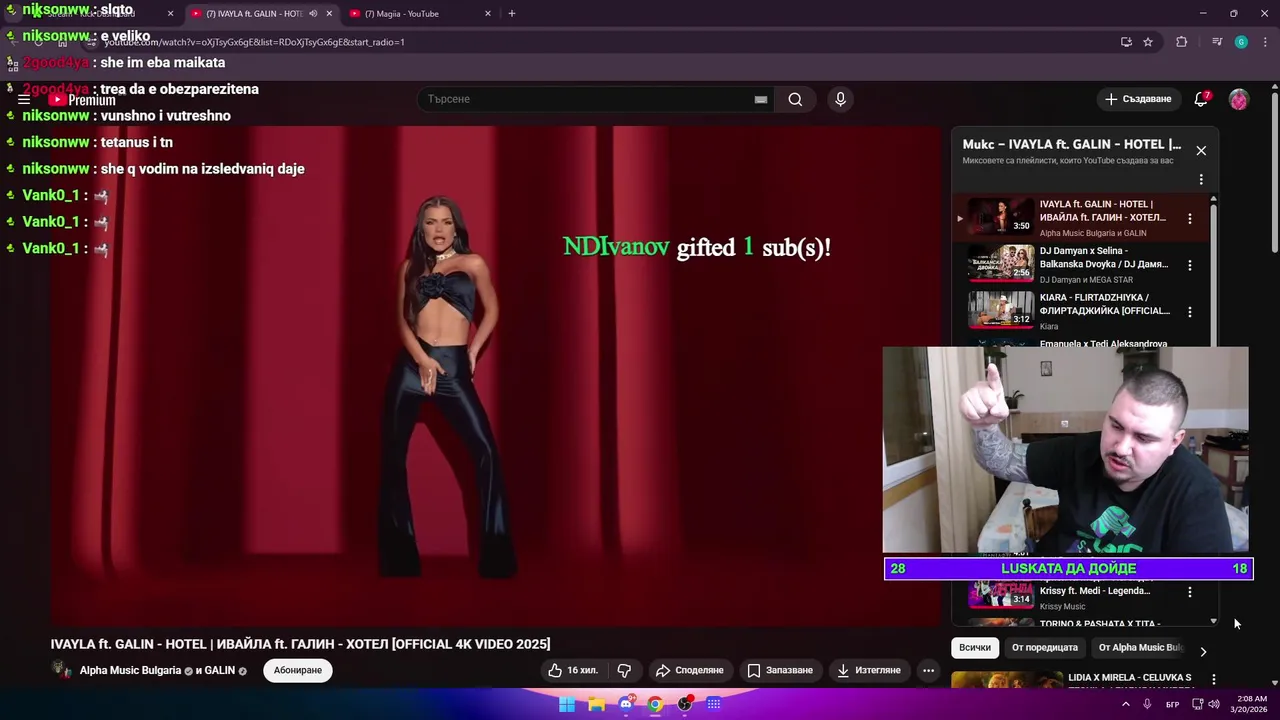Image resolution: width=1280 pixels, height=720 pixels.
Task: Open YouTube notifications bell
Action: coord(1202,99)
